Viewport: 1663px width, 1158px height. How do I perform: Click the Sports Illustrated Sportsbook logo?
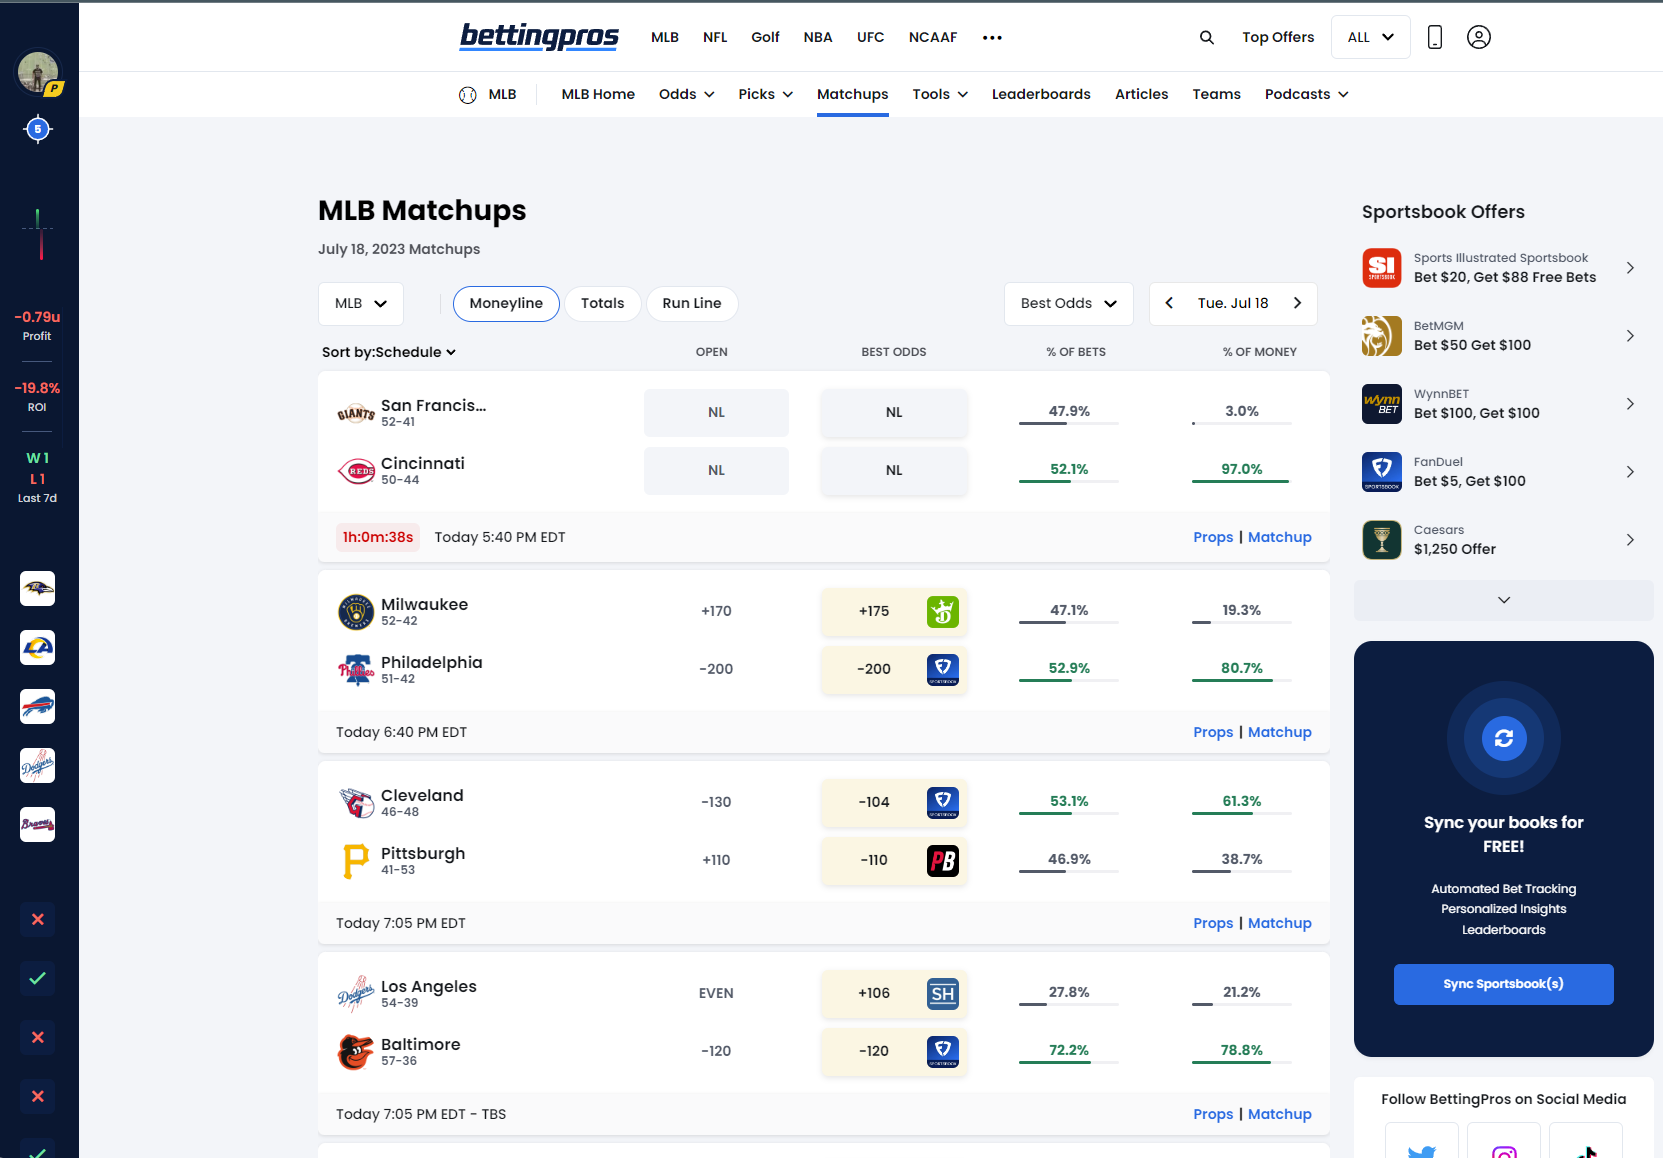pyautogui.click(x=1382, y=268)
